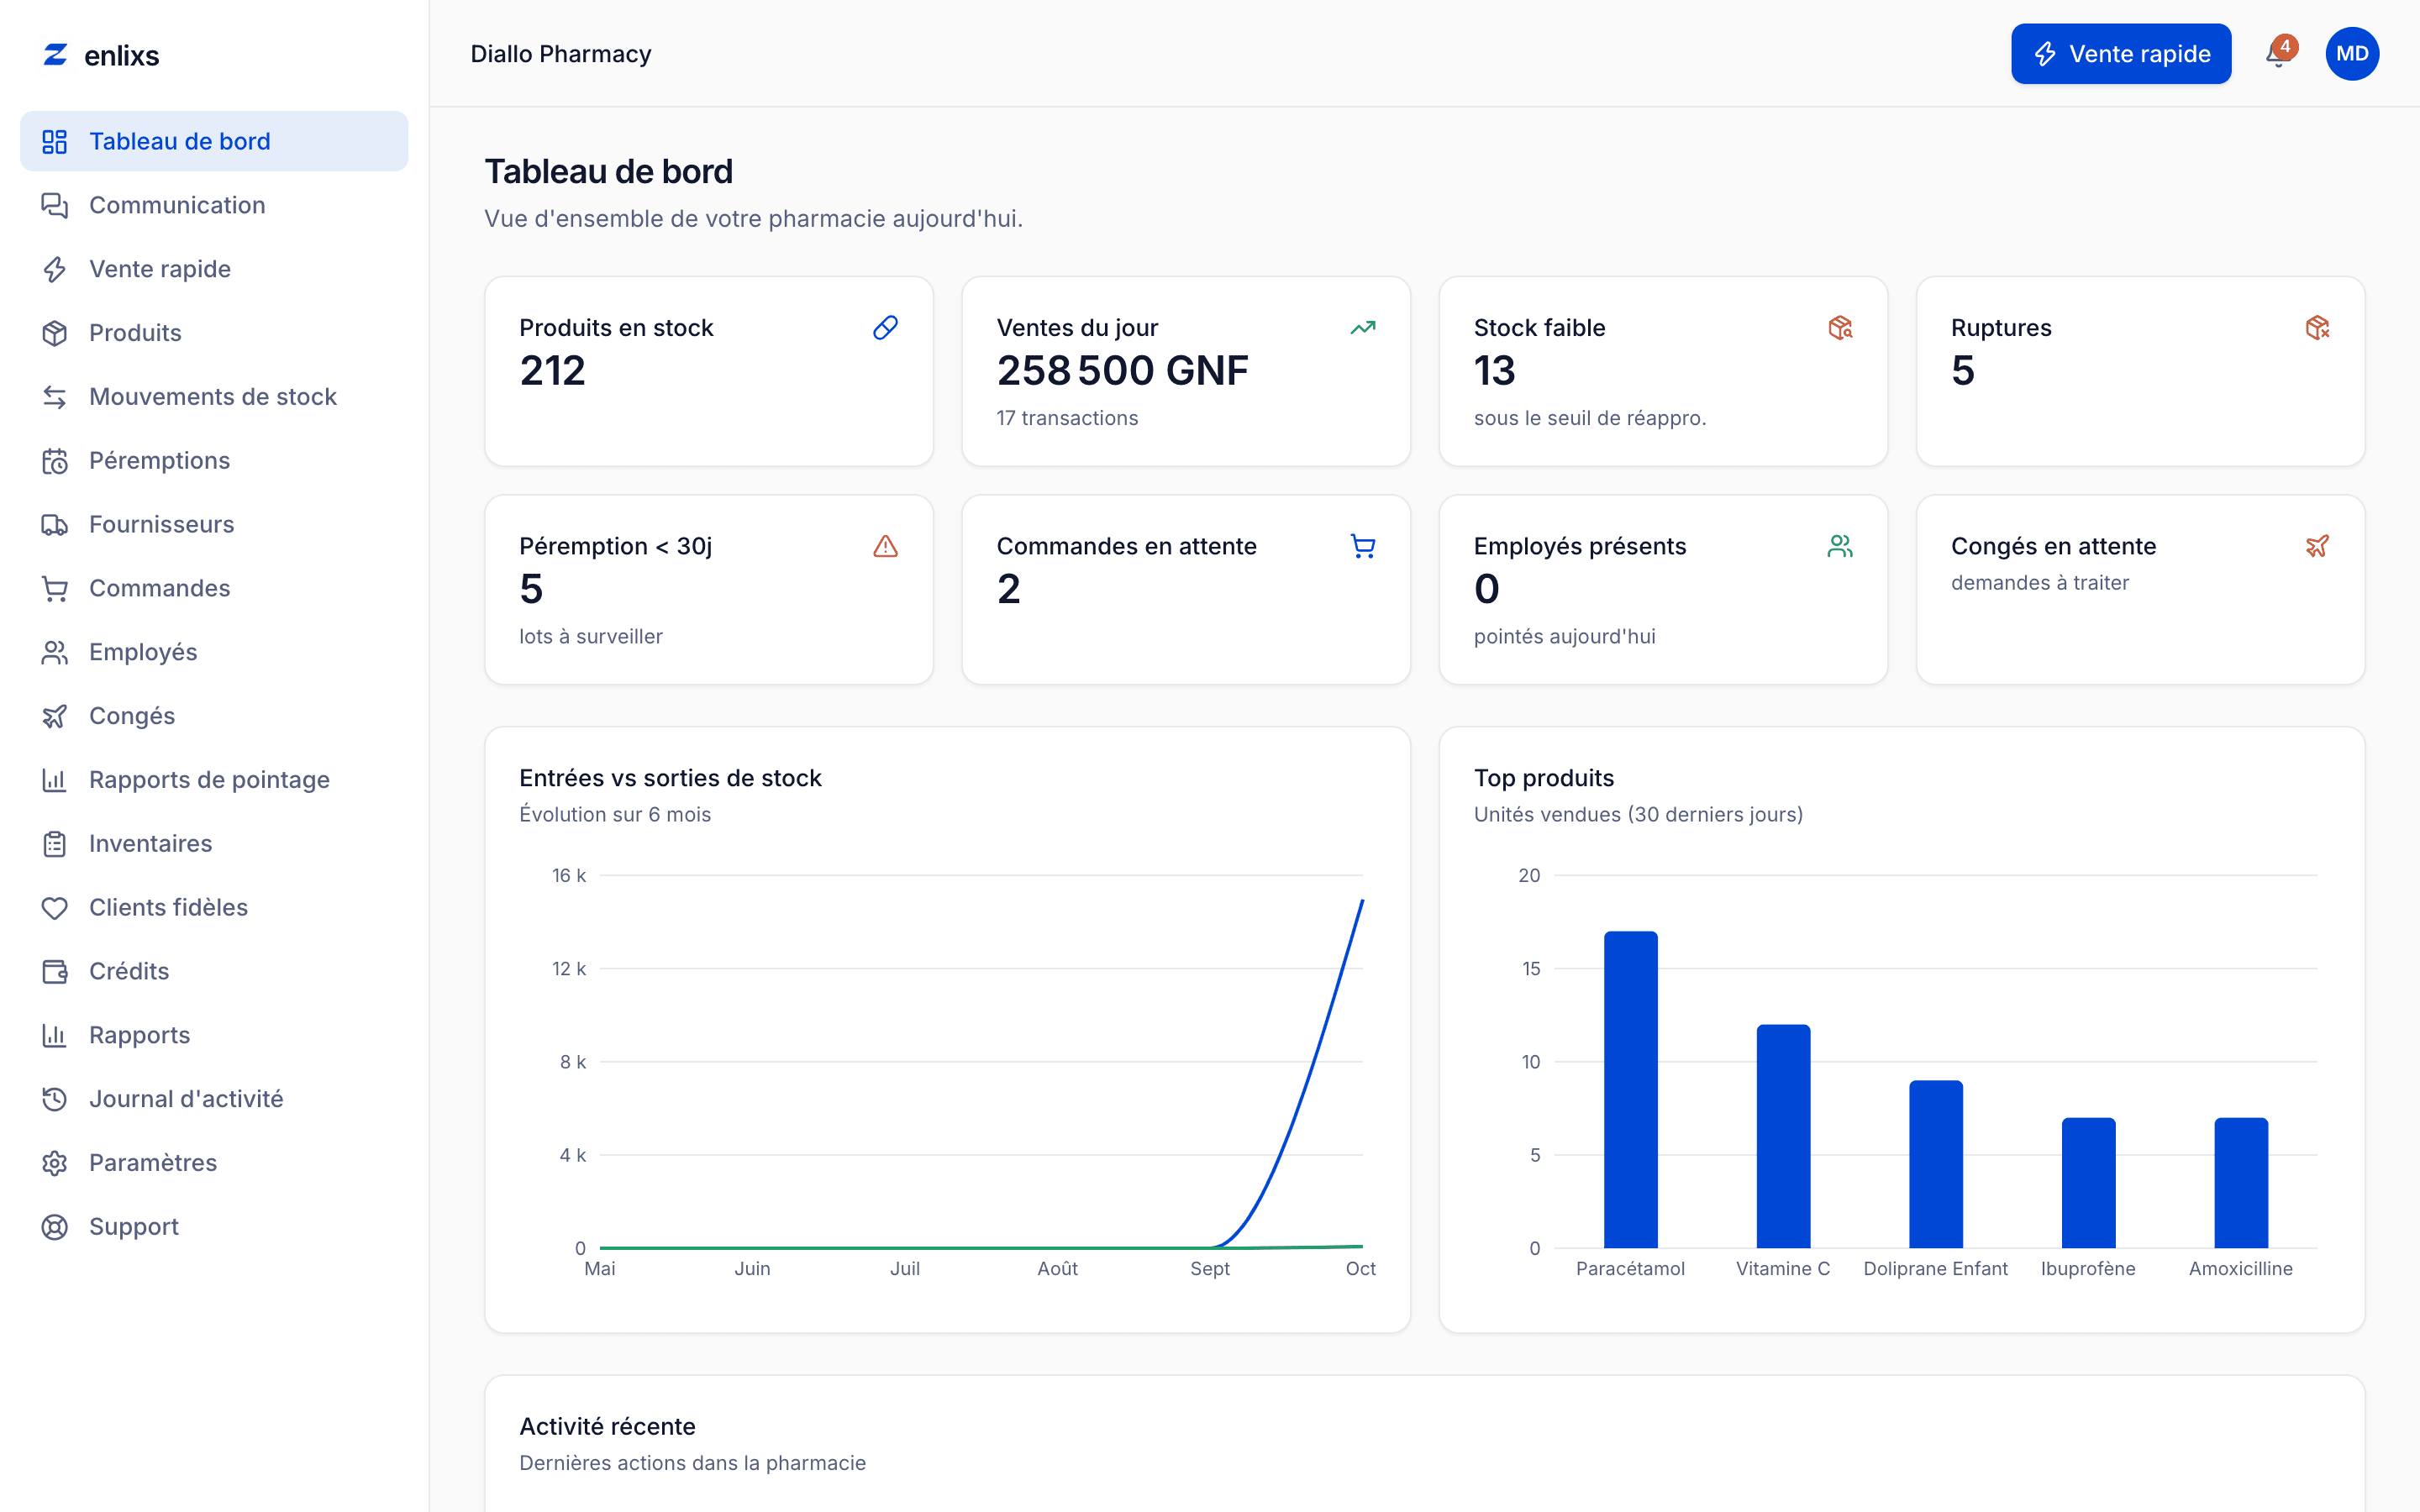Image resolution: width=2420 pixels, height=1512 pixels.
Task: Click the people icon in Employés présents card
Action: tap(1840, 546)
